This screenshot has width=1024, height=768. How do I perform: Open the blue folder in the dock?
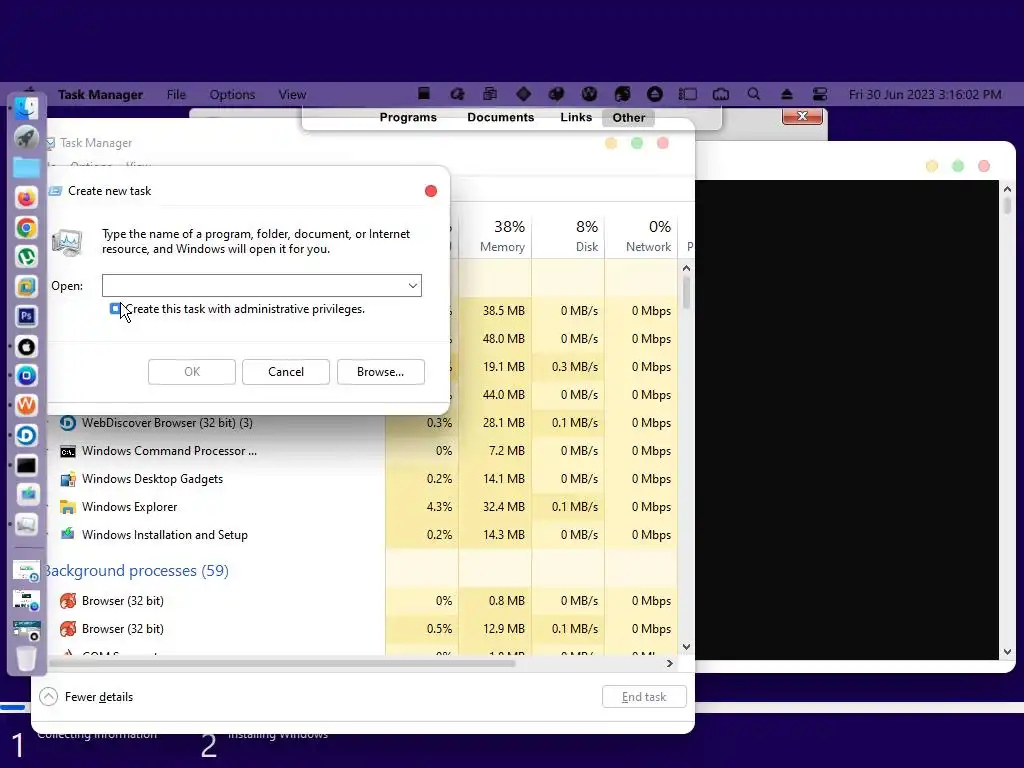pyautogui.click(x=26, y=168)
